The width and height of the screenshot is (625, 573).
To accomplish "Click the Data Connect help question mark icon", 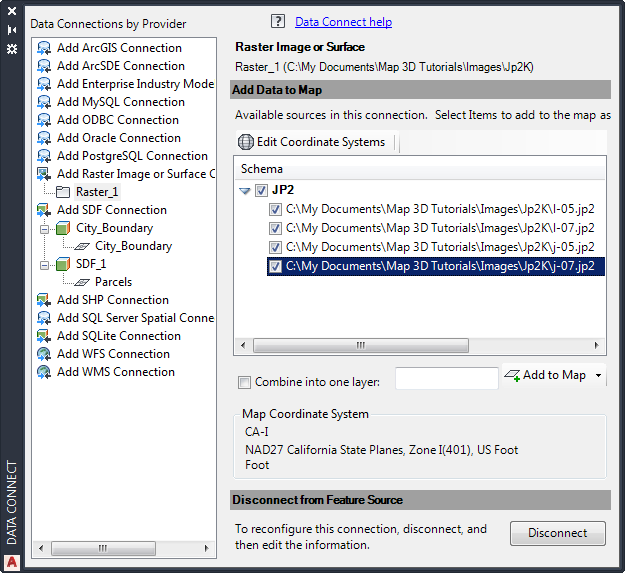I will (278, 21).
